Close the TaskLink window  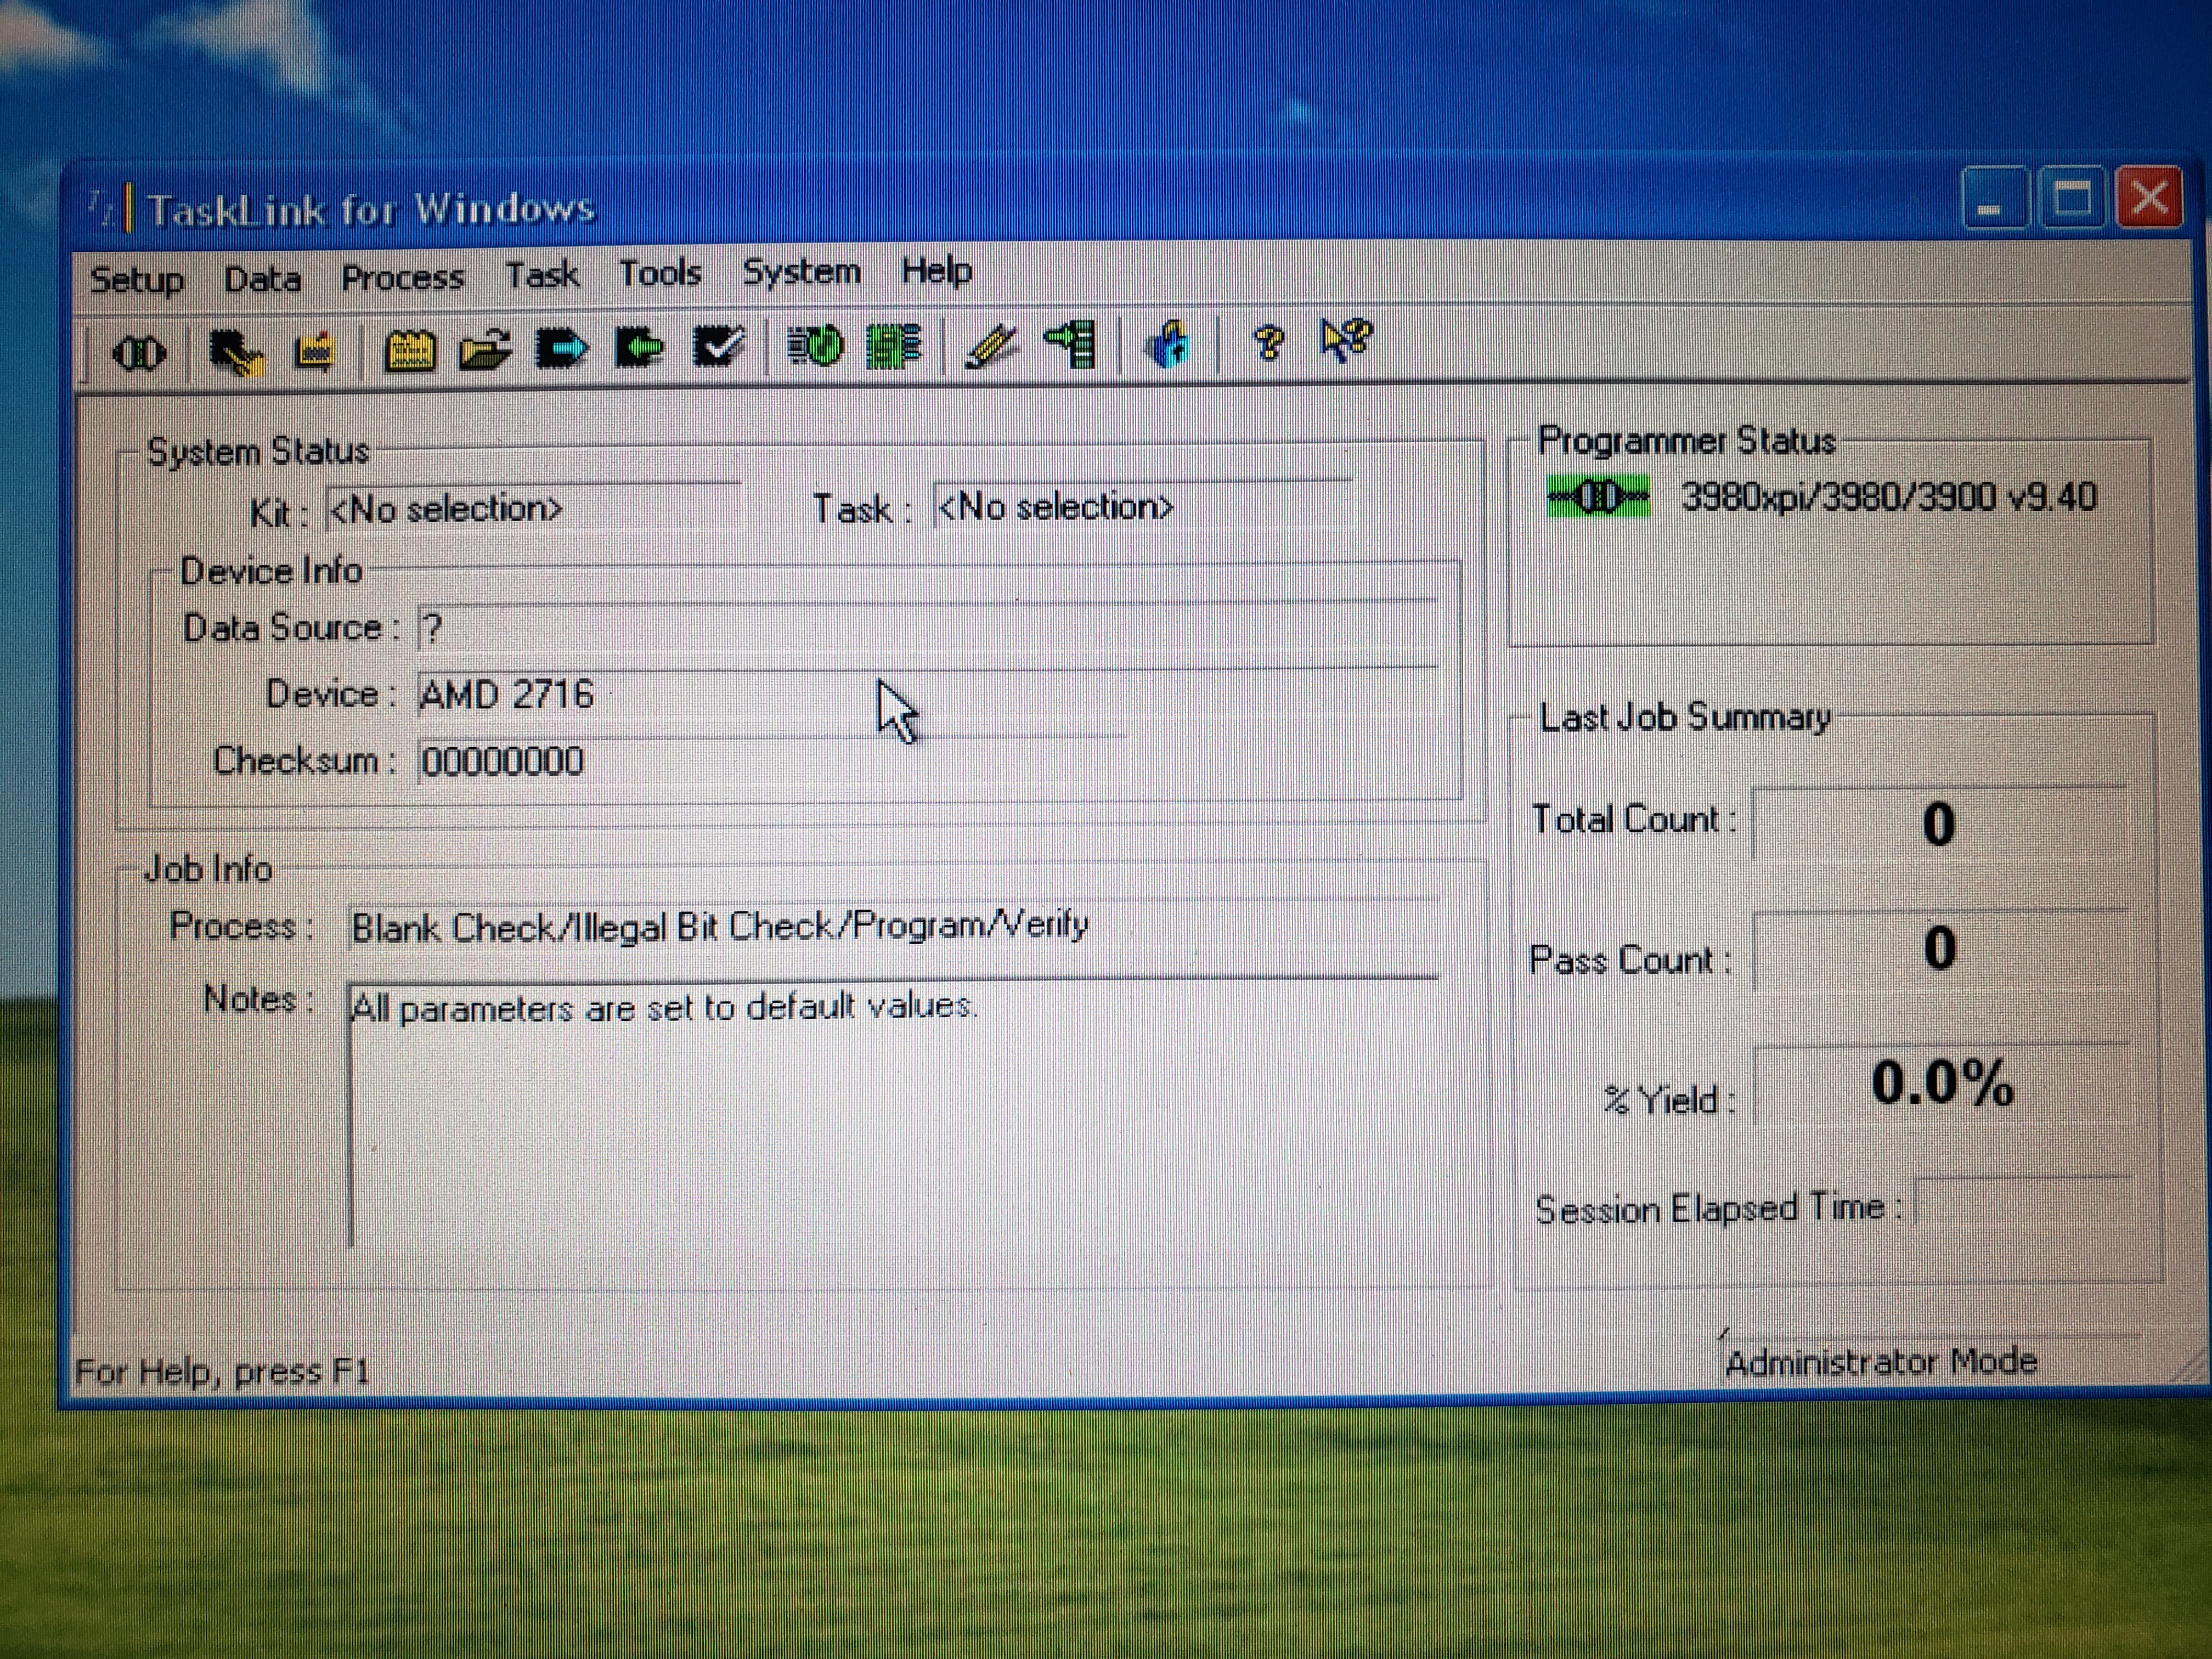coord(2149,197)
